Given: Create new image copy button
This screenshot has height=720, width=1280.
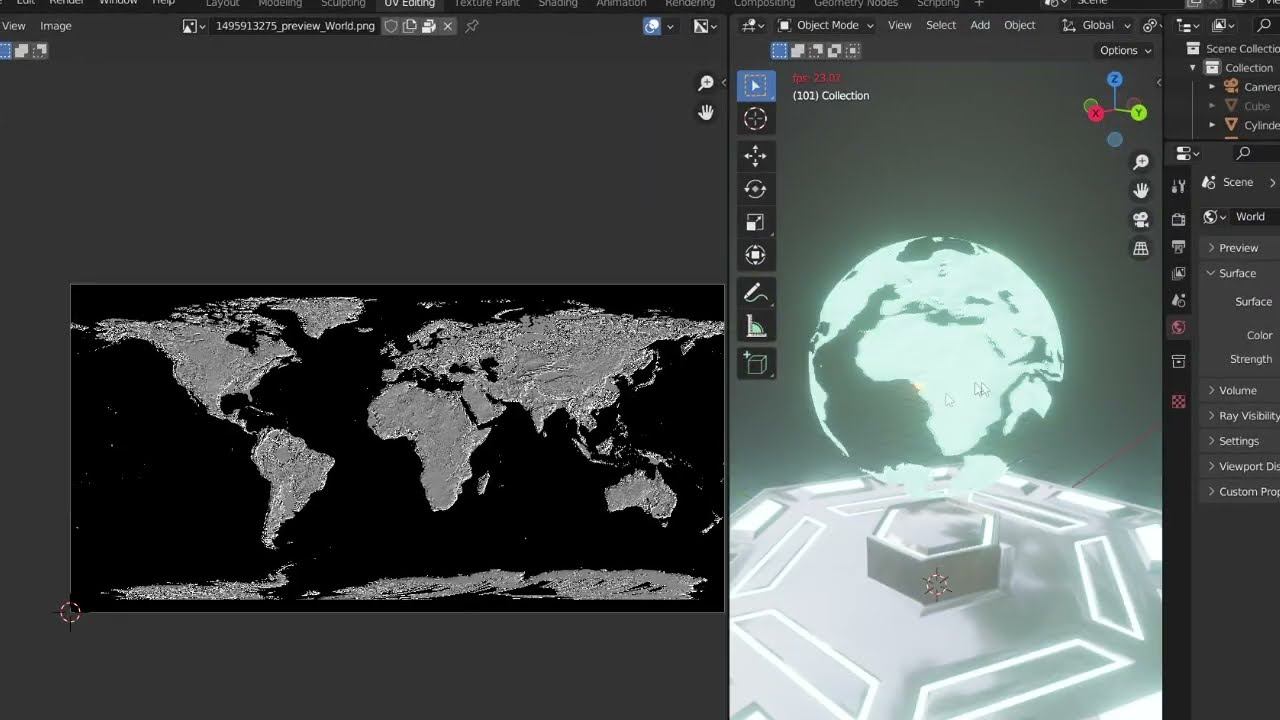Looking at the screenshot, I should (410, 26).
